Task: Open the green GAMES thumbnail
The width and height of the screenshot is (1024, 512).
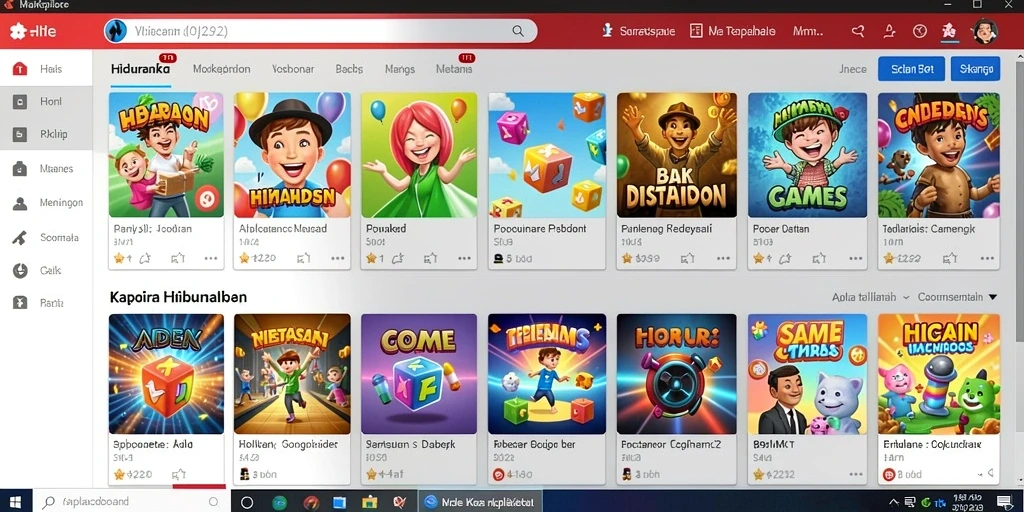Action: point(807,155)
